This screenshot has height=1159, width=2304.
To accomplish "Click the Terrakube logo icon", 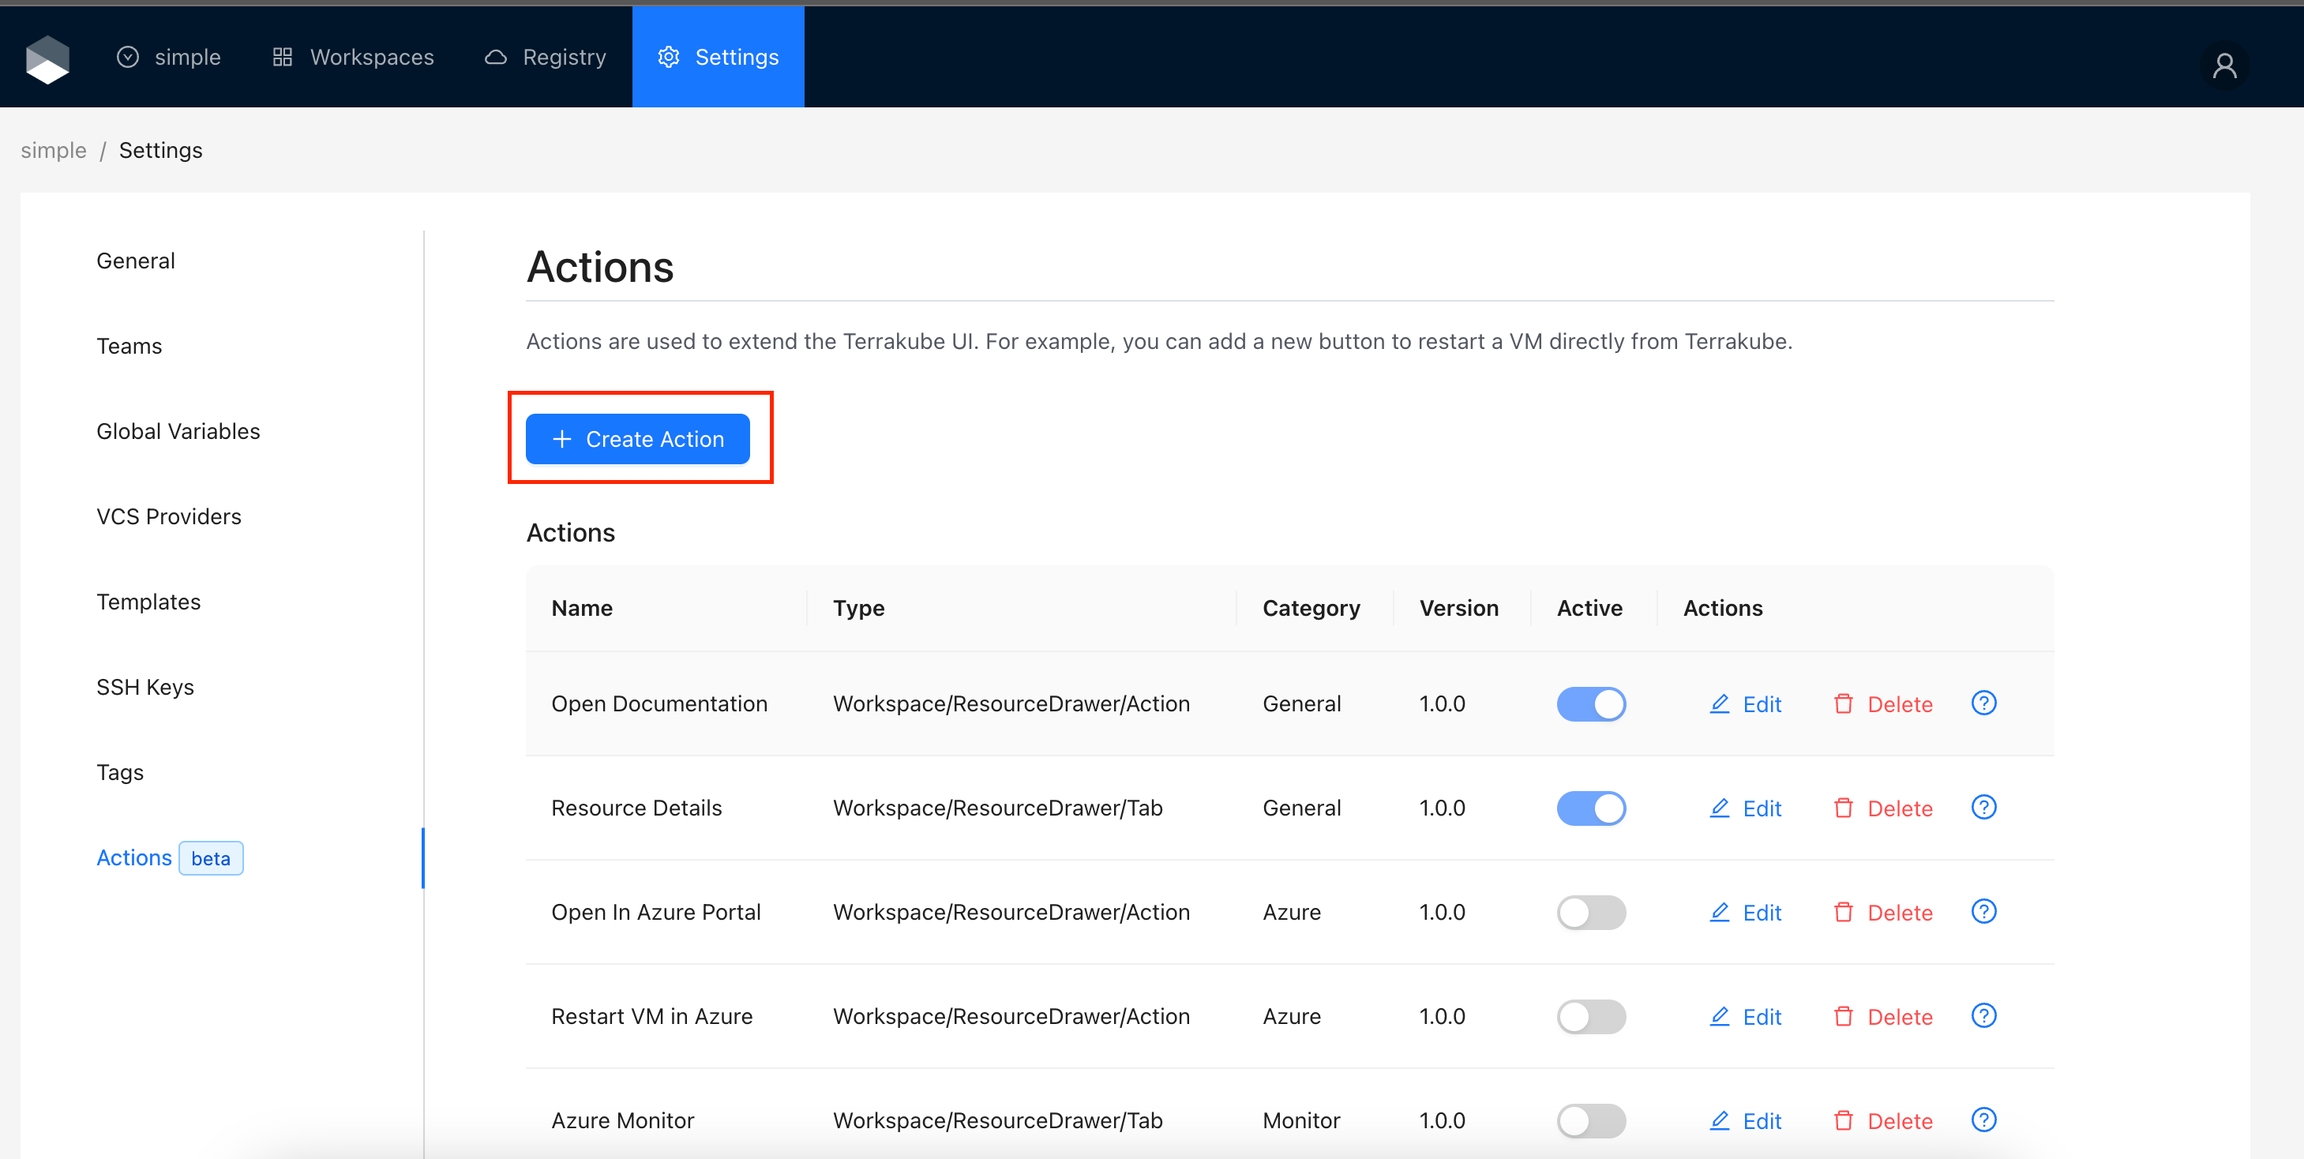I will click(47, 59).
